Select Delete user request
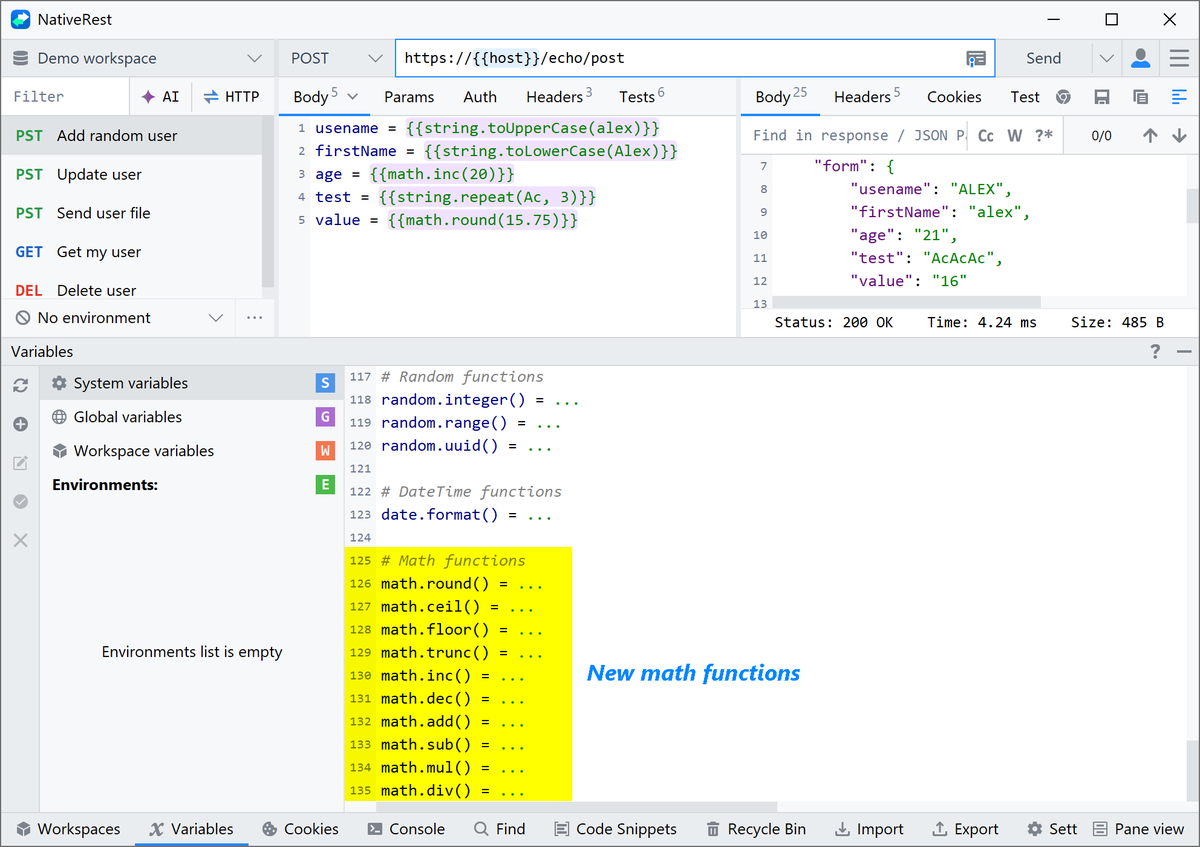 pos(132,289)
